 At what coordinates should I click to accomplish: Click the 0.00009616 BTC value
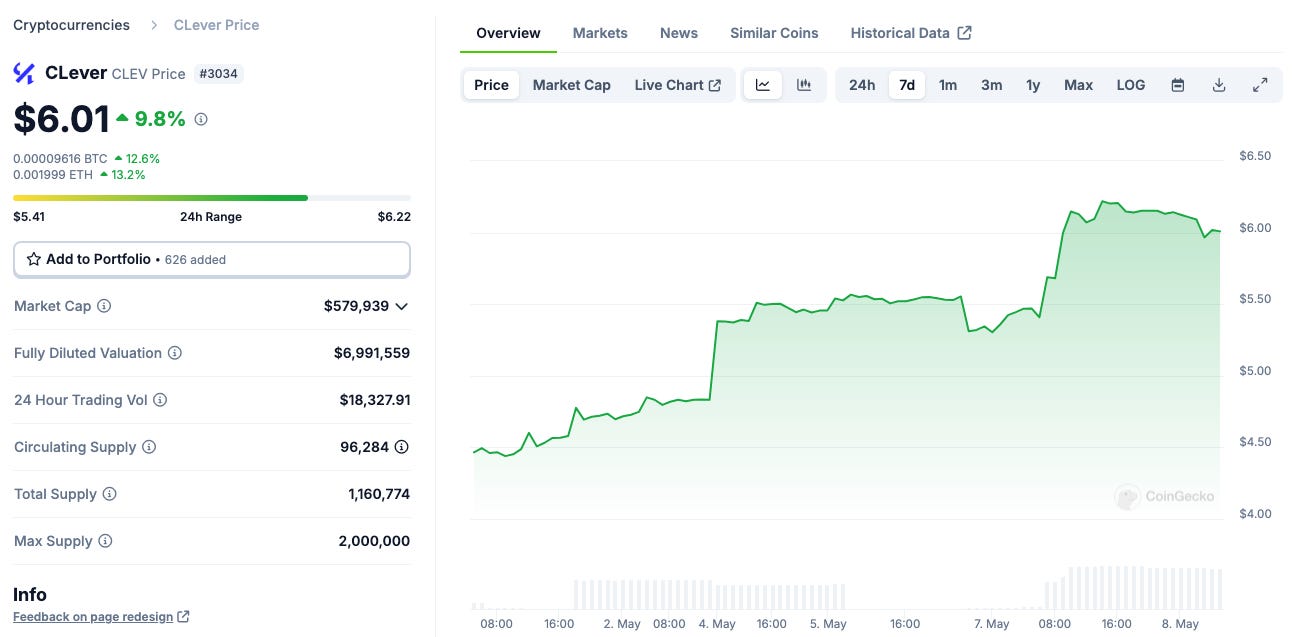pos(60,159)
